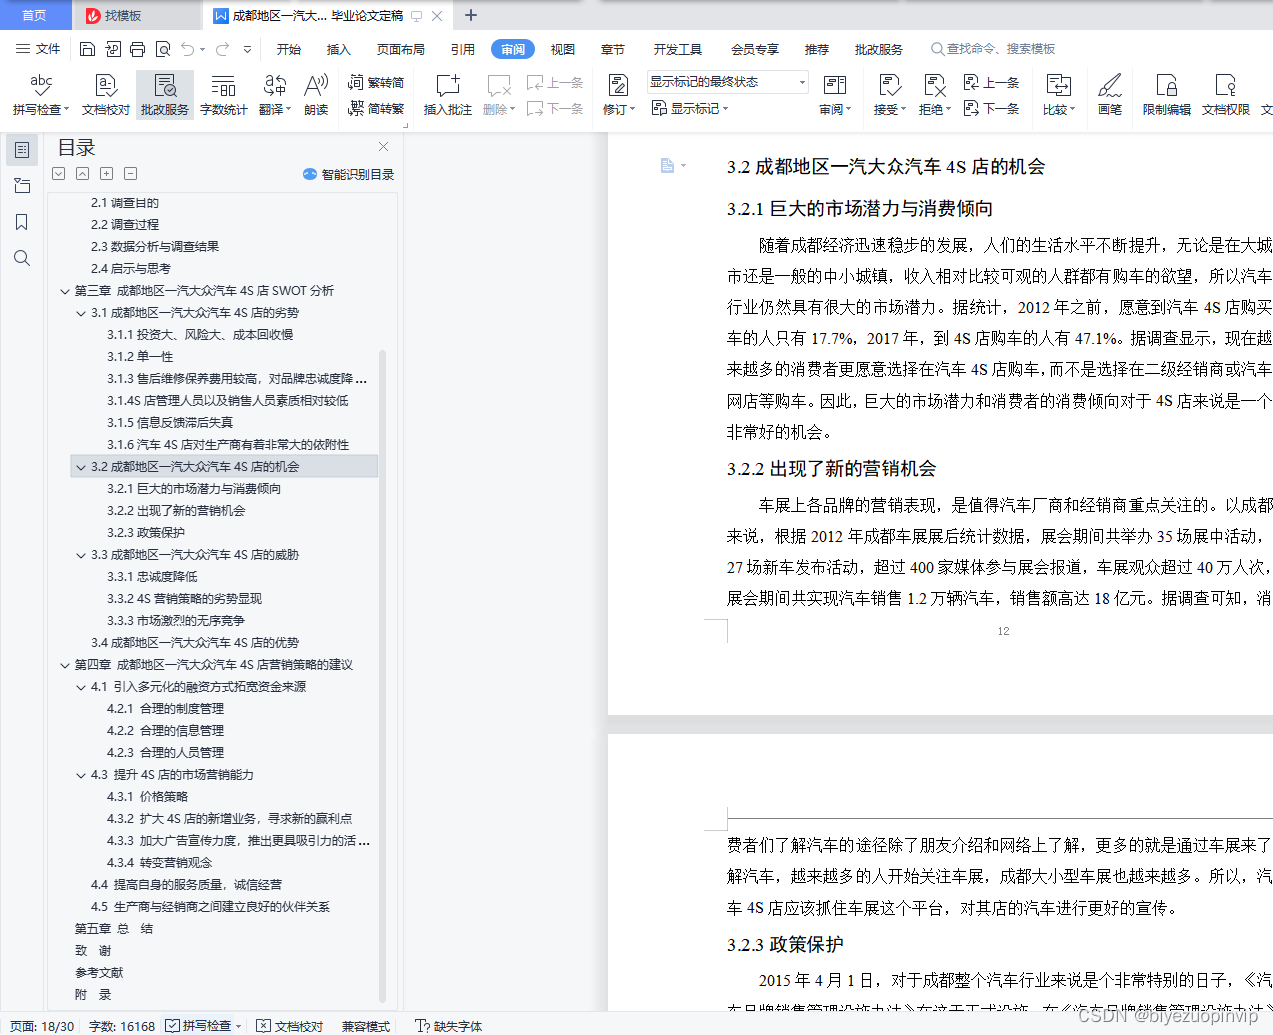Switch to the 首页 tab

(x=34, y=15)
